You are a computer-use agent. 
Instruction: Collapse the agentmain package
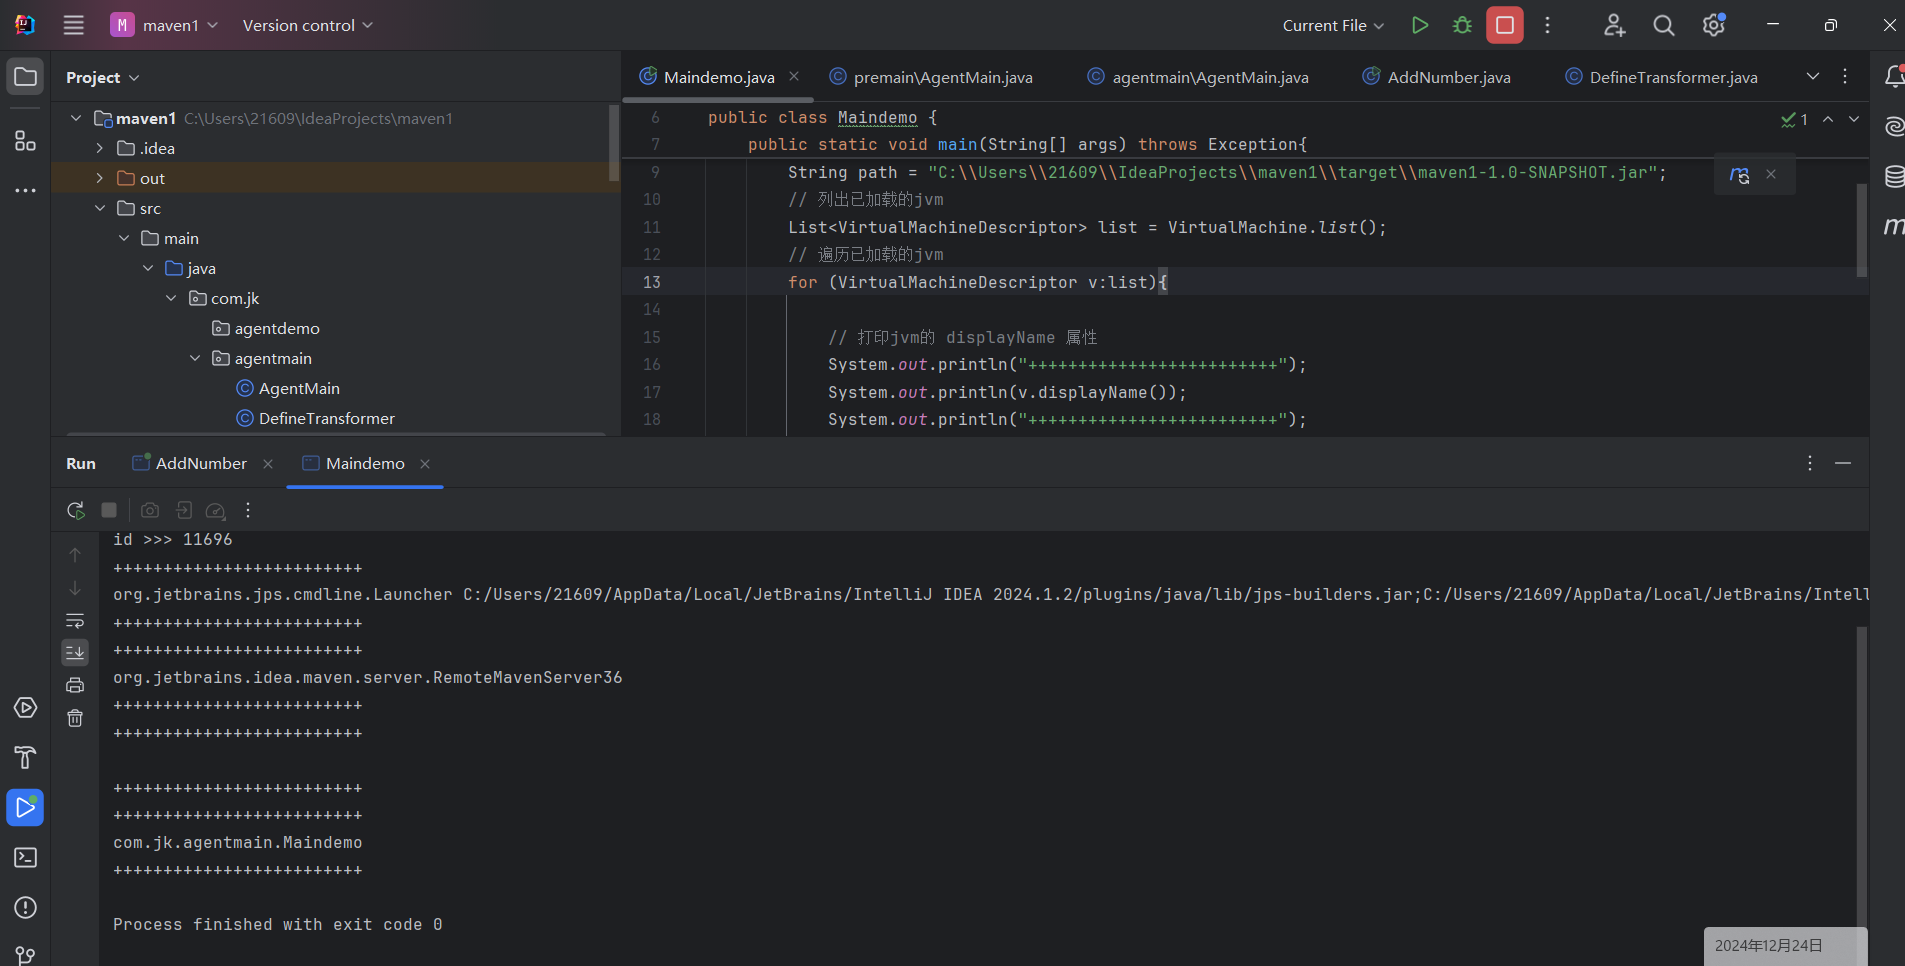pyautogui.click(x=195, y=358)
